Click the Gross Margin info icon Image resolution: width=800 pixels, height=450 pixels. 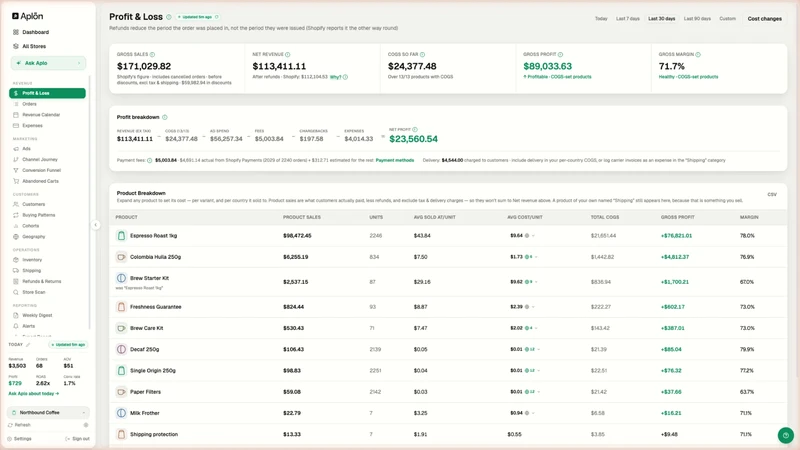698,55
